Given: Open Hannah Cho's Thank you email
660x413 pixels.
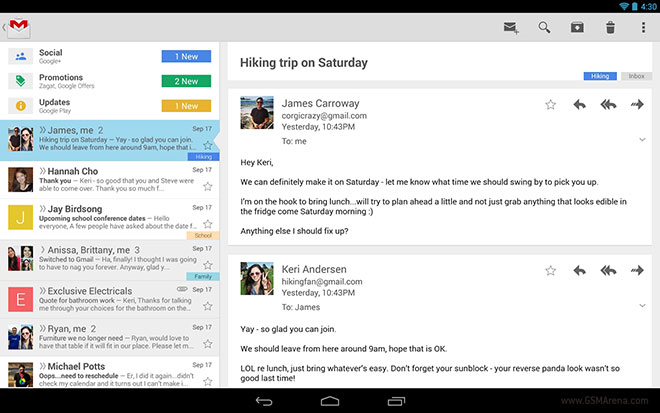Looking at the screenshot, I should click(x=109, y=180).
